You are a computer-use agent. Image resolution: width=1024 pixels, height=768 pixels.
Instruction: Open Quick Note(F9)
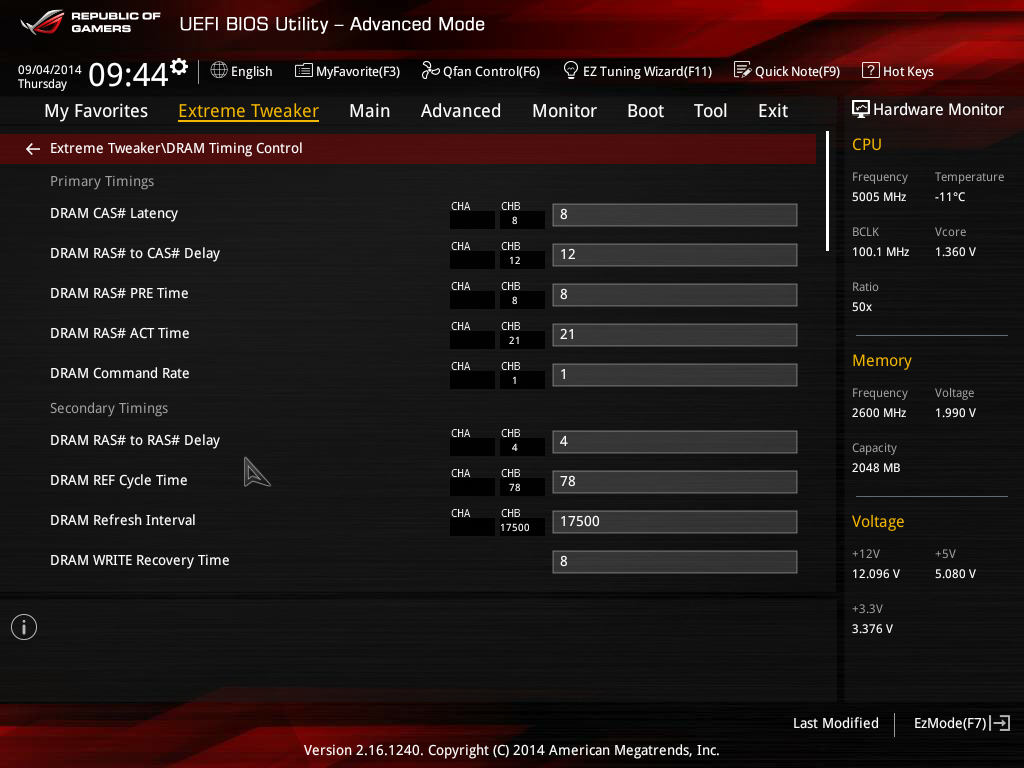pyautogui.click(x=797, y=71)
